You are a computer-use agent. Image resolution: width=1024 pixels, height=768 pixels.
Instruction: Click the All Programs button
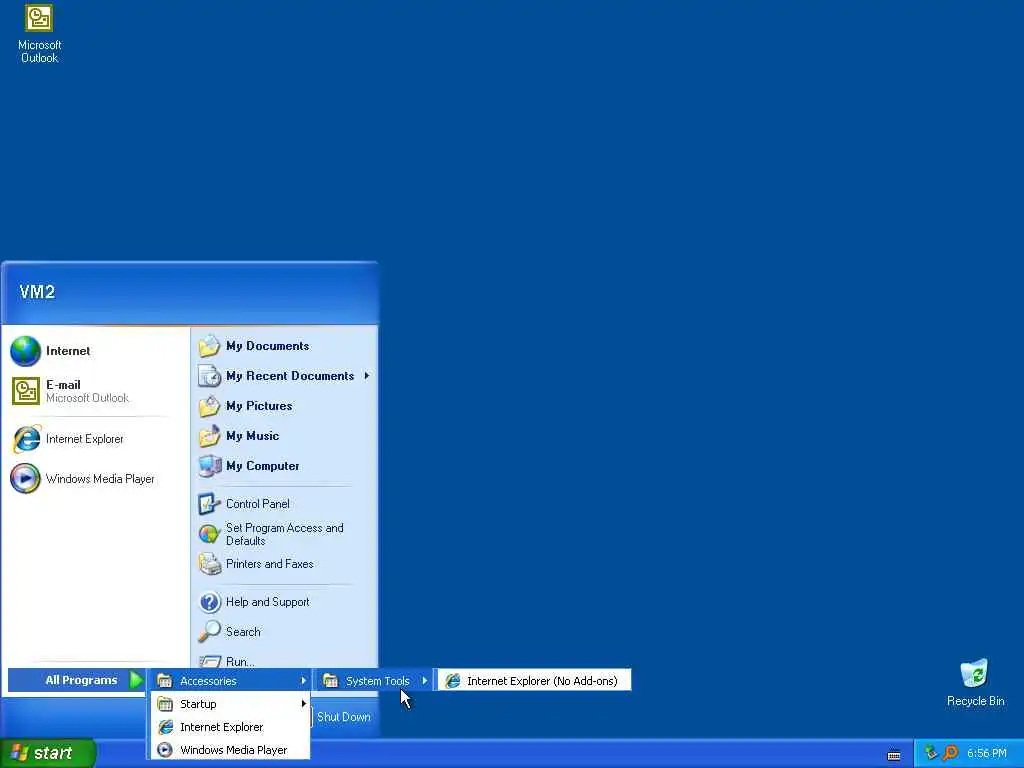coord(76,680)
